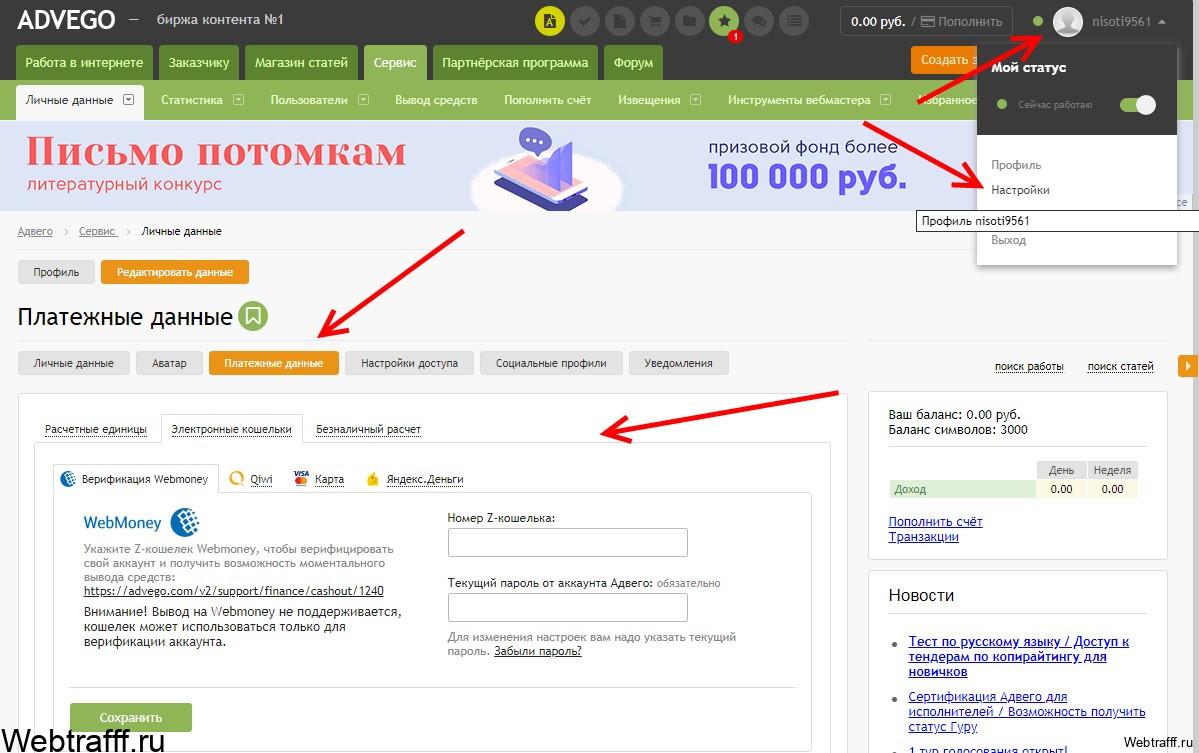Click the orange Создать button
Viewport: 1199px width, 753px height.
click(944, 60)
